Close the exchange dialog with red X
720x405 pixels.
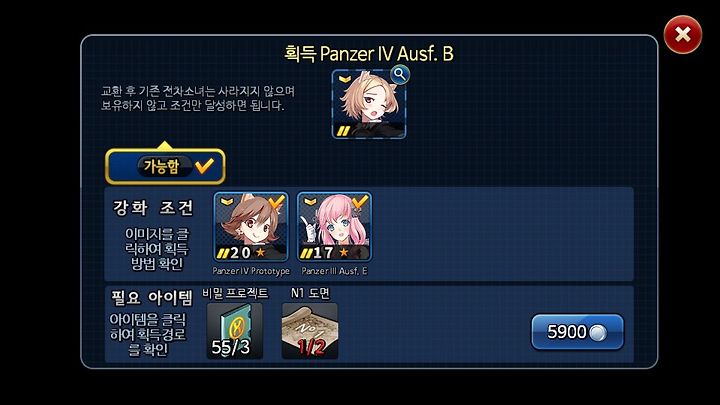683,34
